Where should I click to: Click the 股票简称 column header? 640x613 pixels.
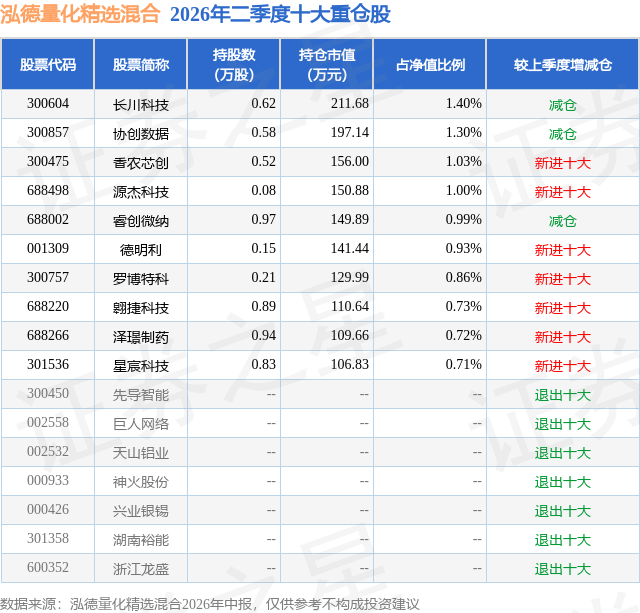(141, 64)
